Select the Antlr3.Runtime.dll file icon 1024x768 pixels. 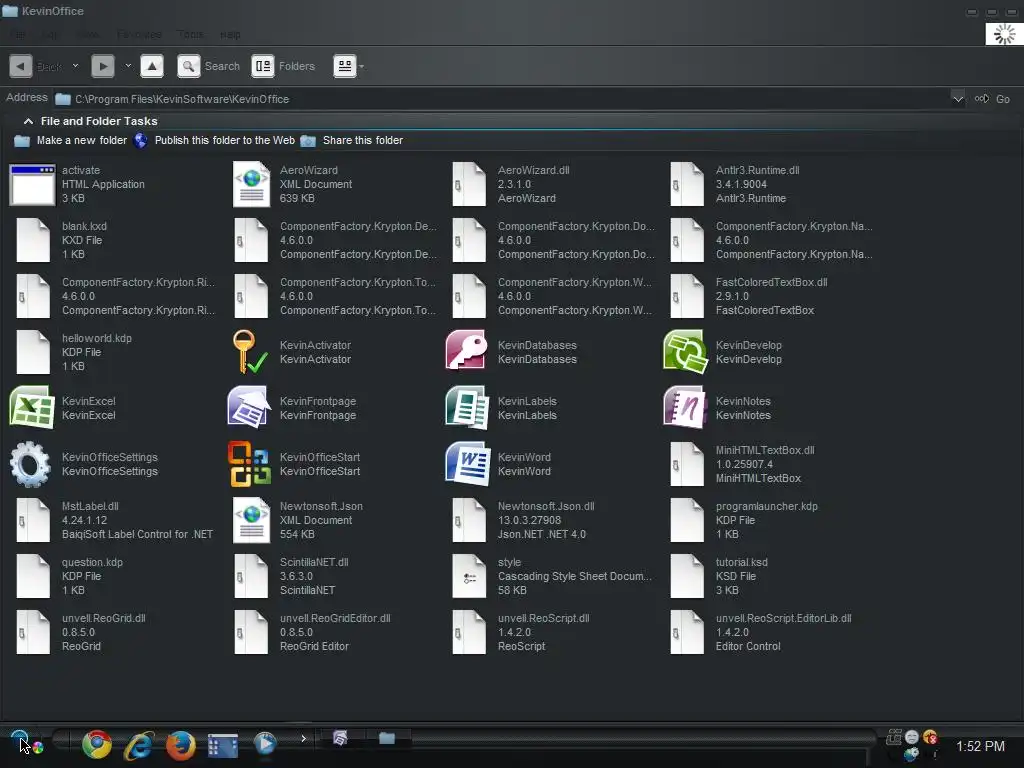coord(687,184)
